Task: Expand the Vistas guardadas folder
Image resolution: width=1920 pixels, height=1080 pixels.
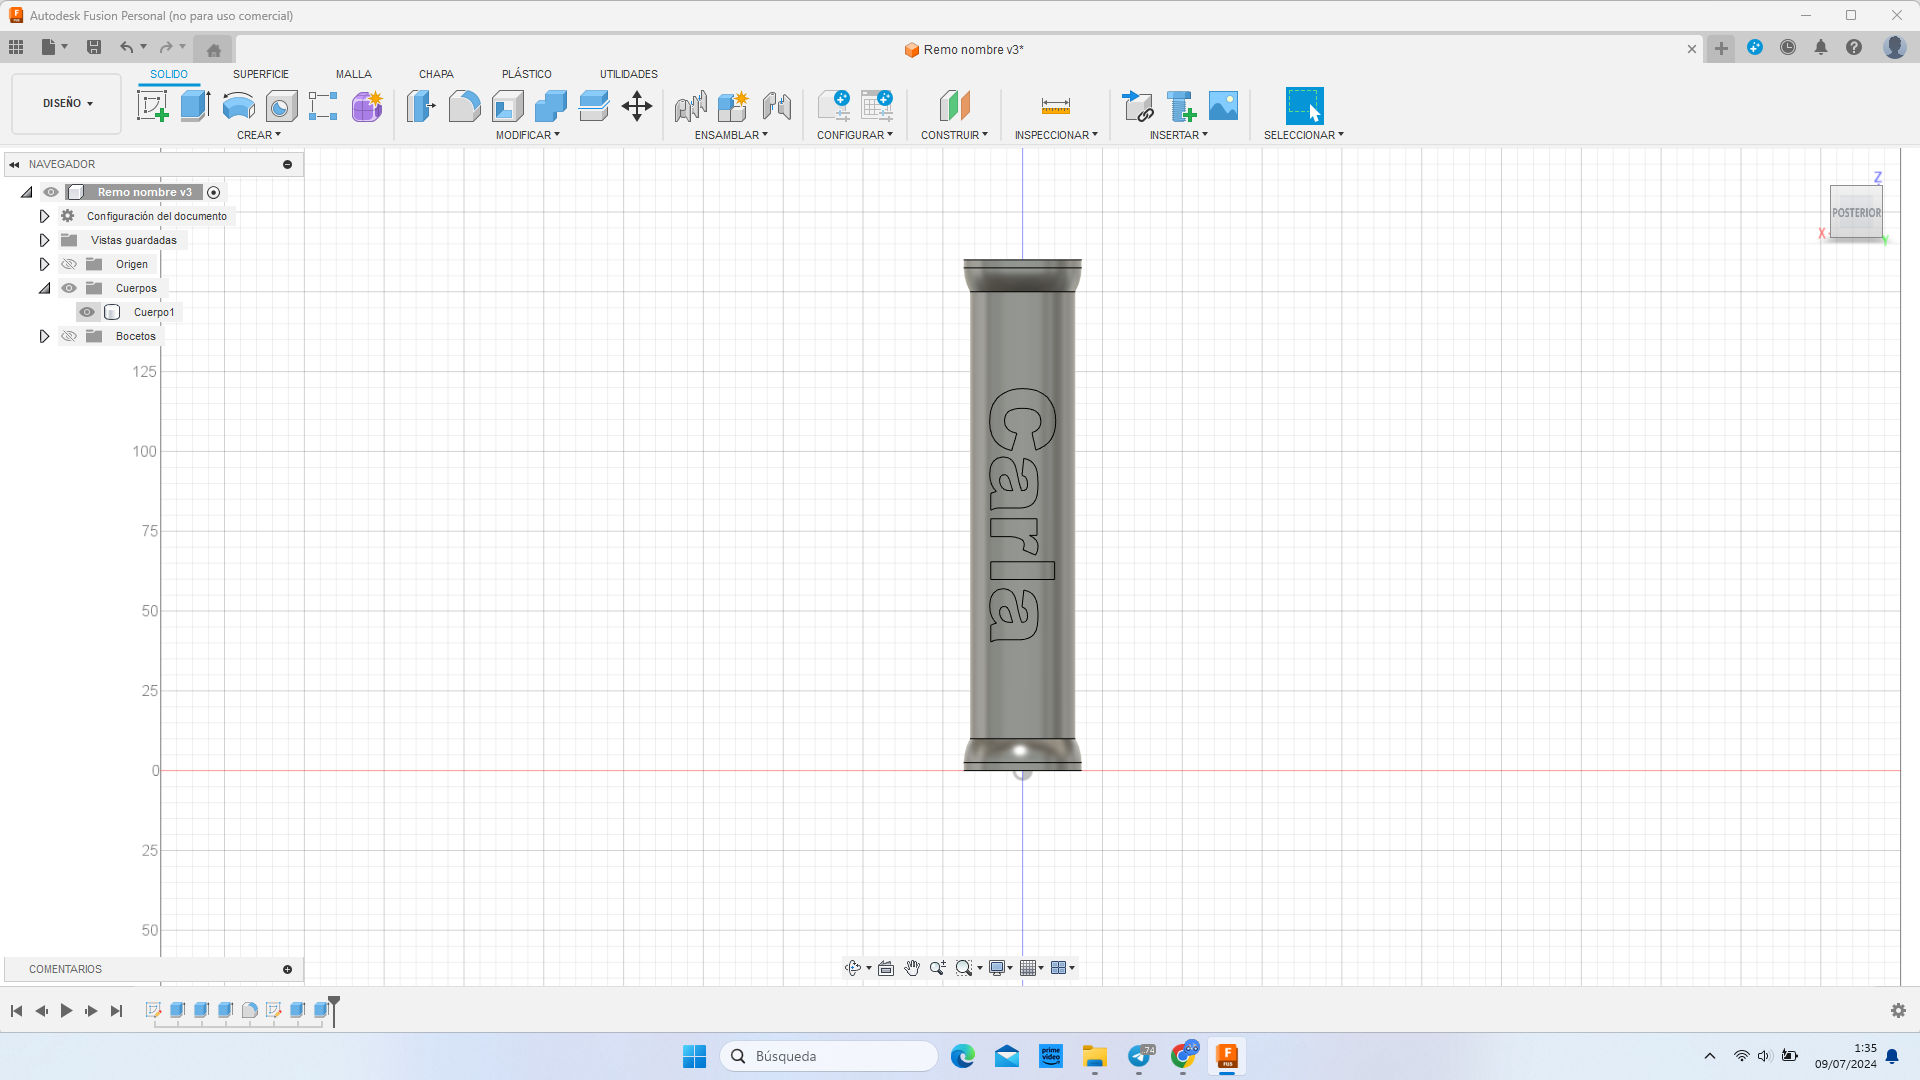Action: (x=44, y=240)
